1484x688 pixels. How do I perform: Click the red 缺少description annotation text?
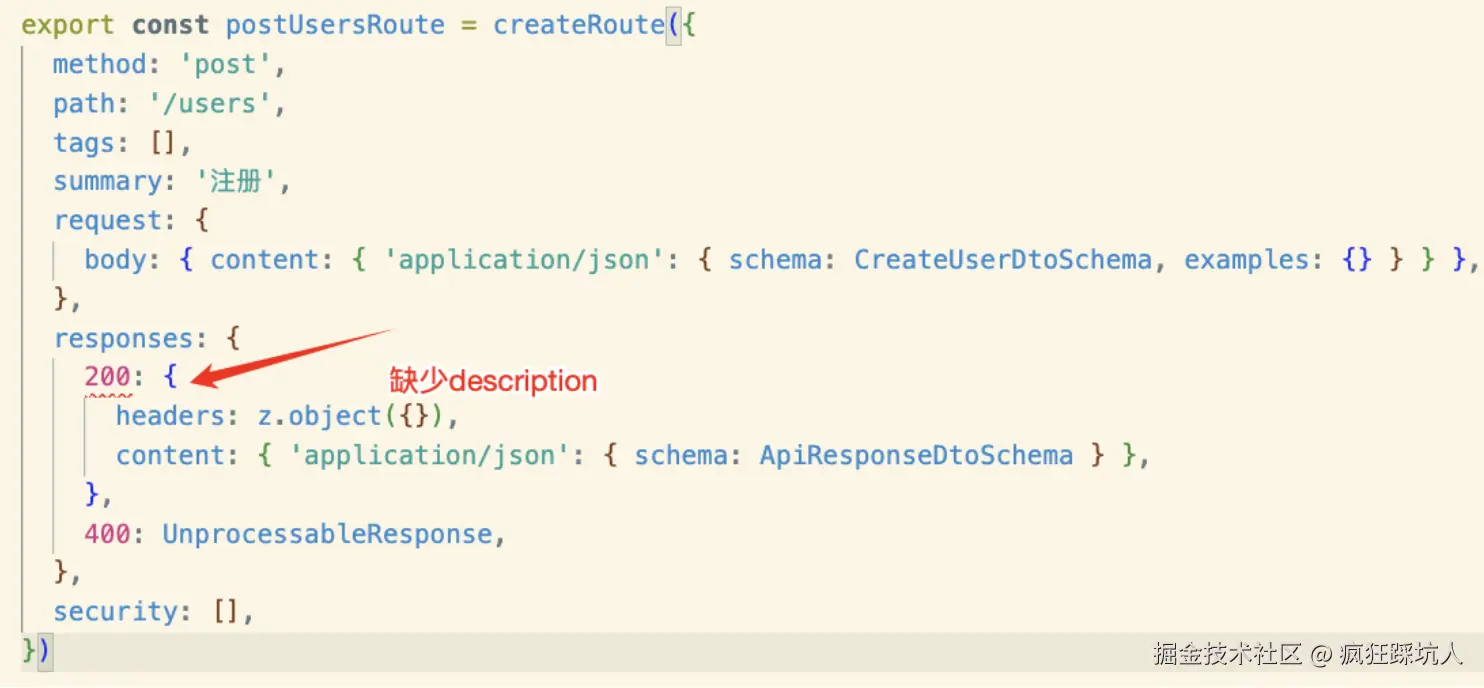(493, 381)
